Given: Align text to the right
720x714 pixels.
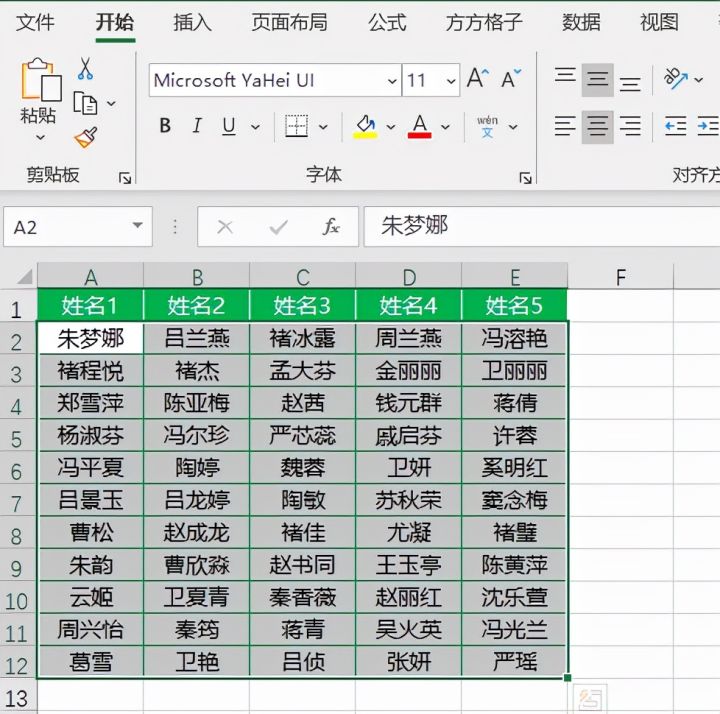Looking at the screenshot, I should [x=630, y=126].
